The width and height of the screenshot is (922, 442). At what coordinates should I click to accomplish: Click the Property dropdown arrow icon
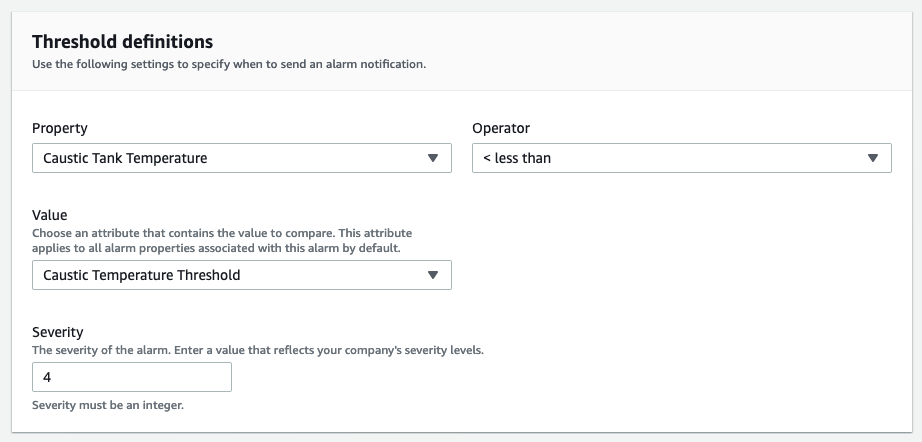point(433,158)
